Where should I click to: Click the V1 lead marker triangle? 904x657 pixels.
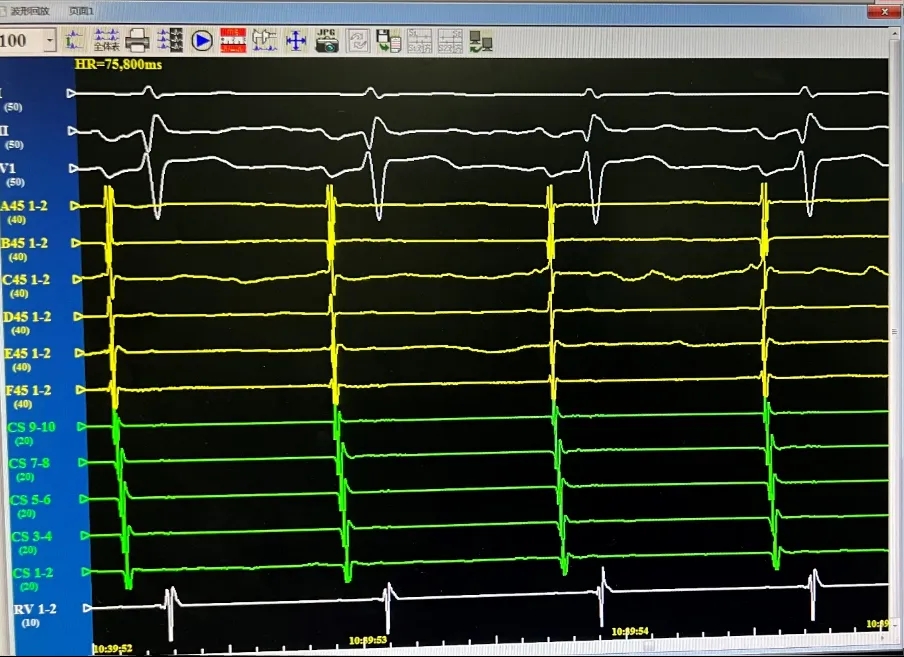pos(71,168)
